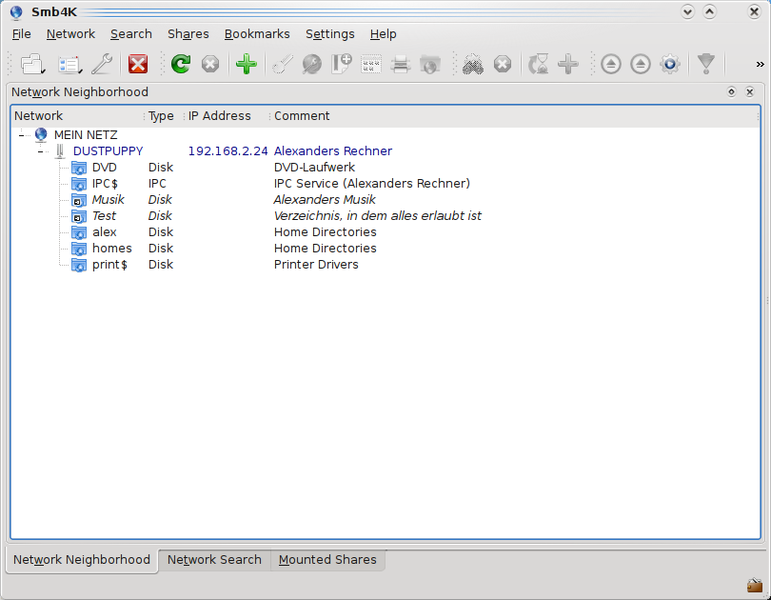
Task: Select the Network Neighborhood tab
Action: [x=82, y=560]
